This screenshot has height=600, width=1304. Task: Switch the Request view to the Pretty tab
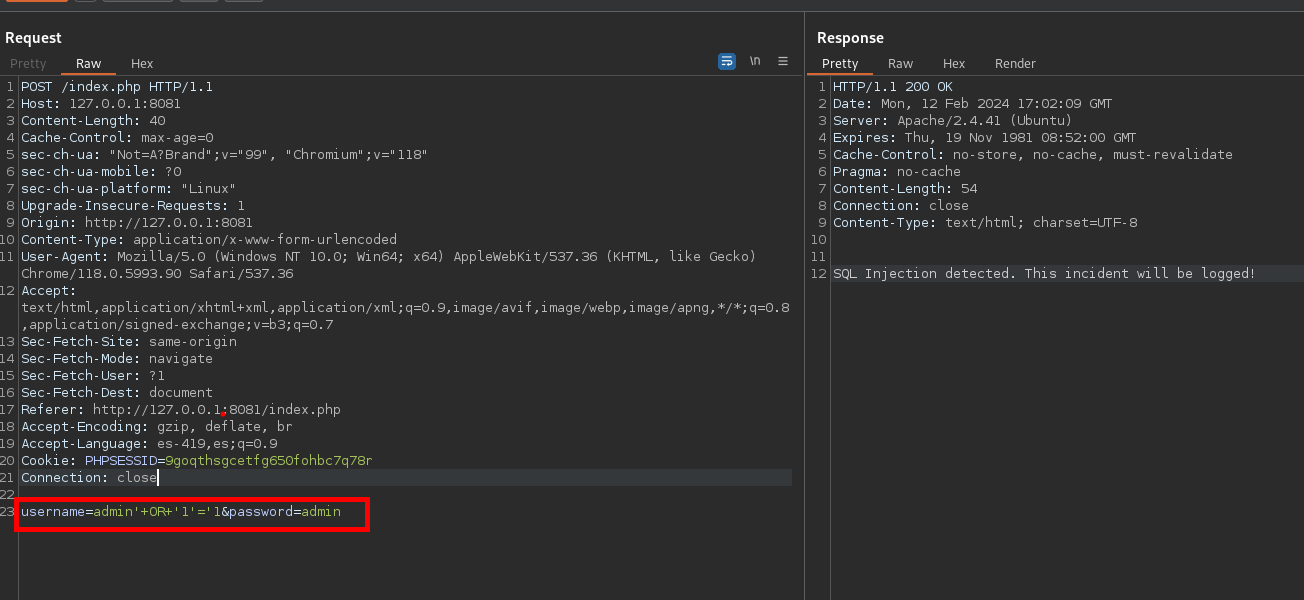pos(28,63)
